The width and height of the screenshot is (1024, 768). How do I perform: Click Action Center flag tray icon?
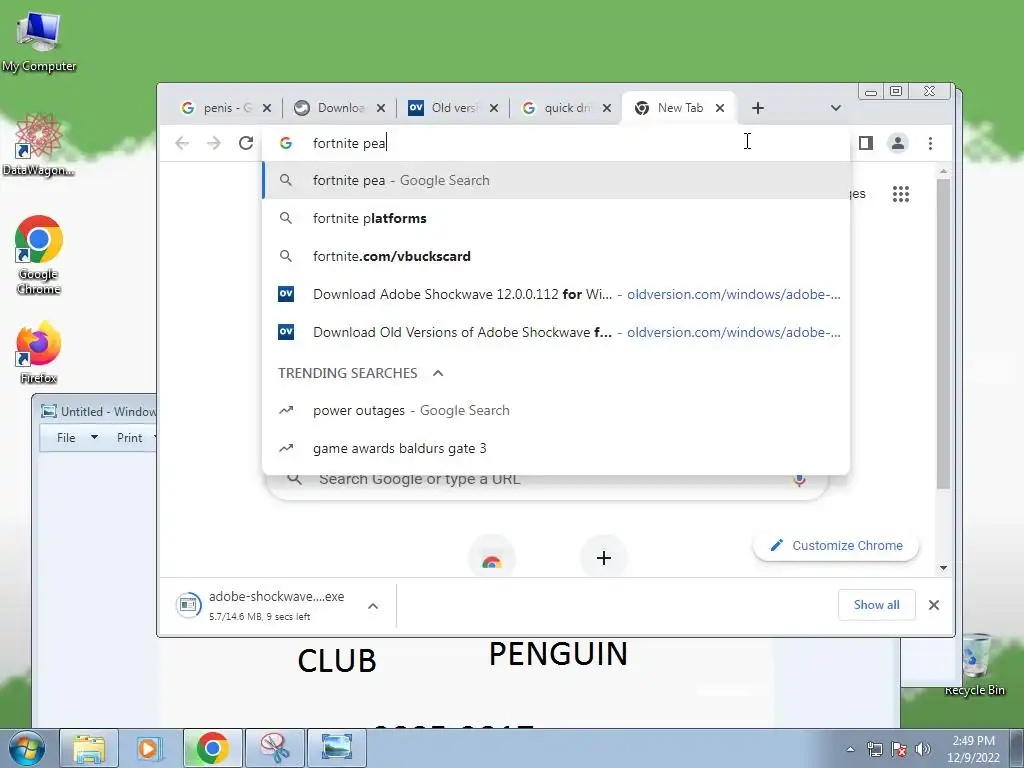(899, 749)
